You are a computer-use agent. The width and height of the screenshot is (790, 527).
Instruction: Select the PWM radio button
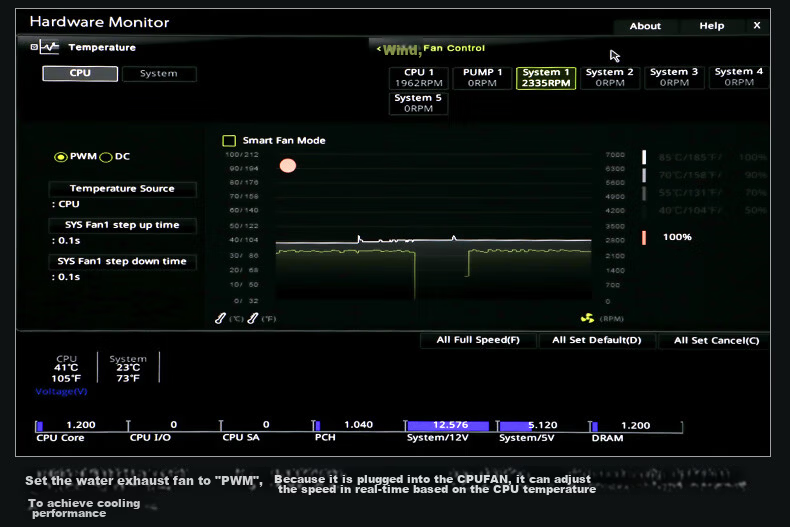pos(60,157)
